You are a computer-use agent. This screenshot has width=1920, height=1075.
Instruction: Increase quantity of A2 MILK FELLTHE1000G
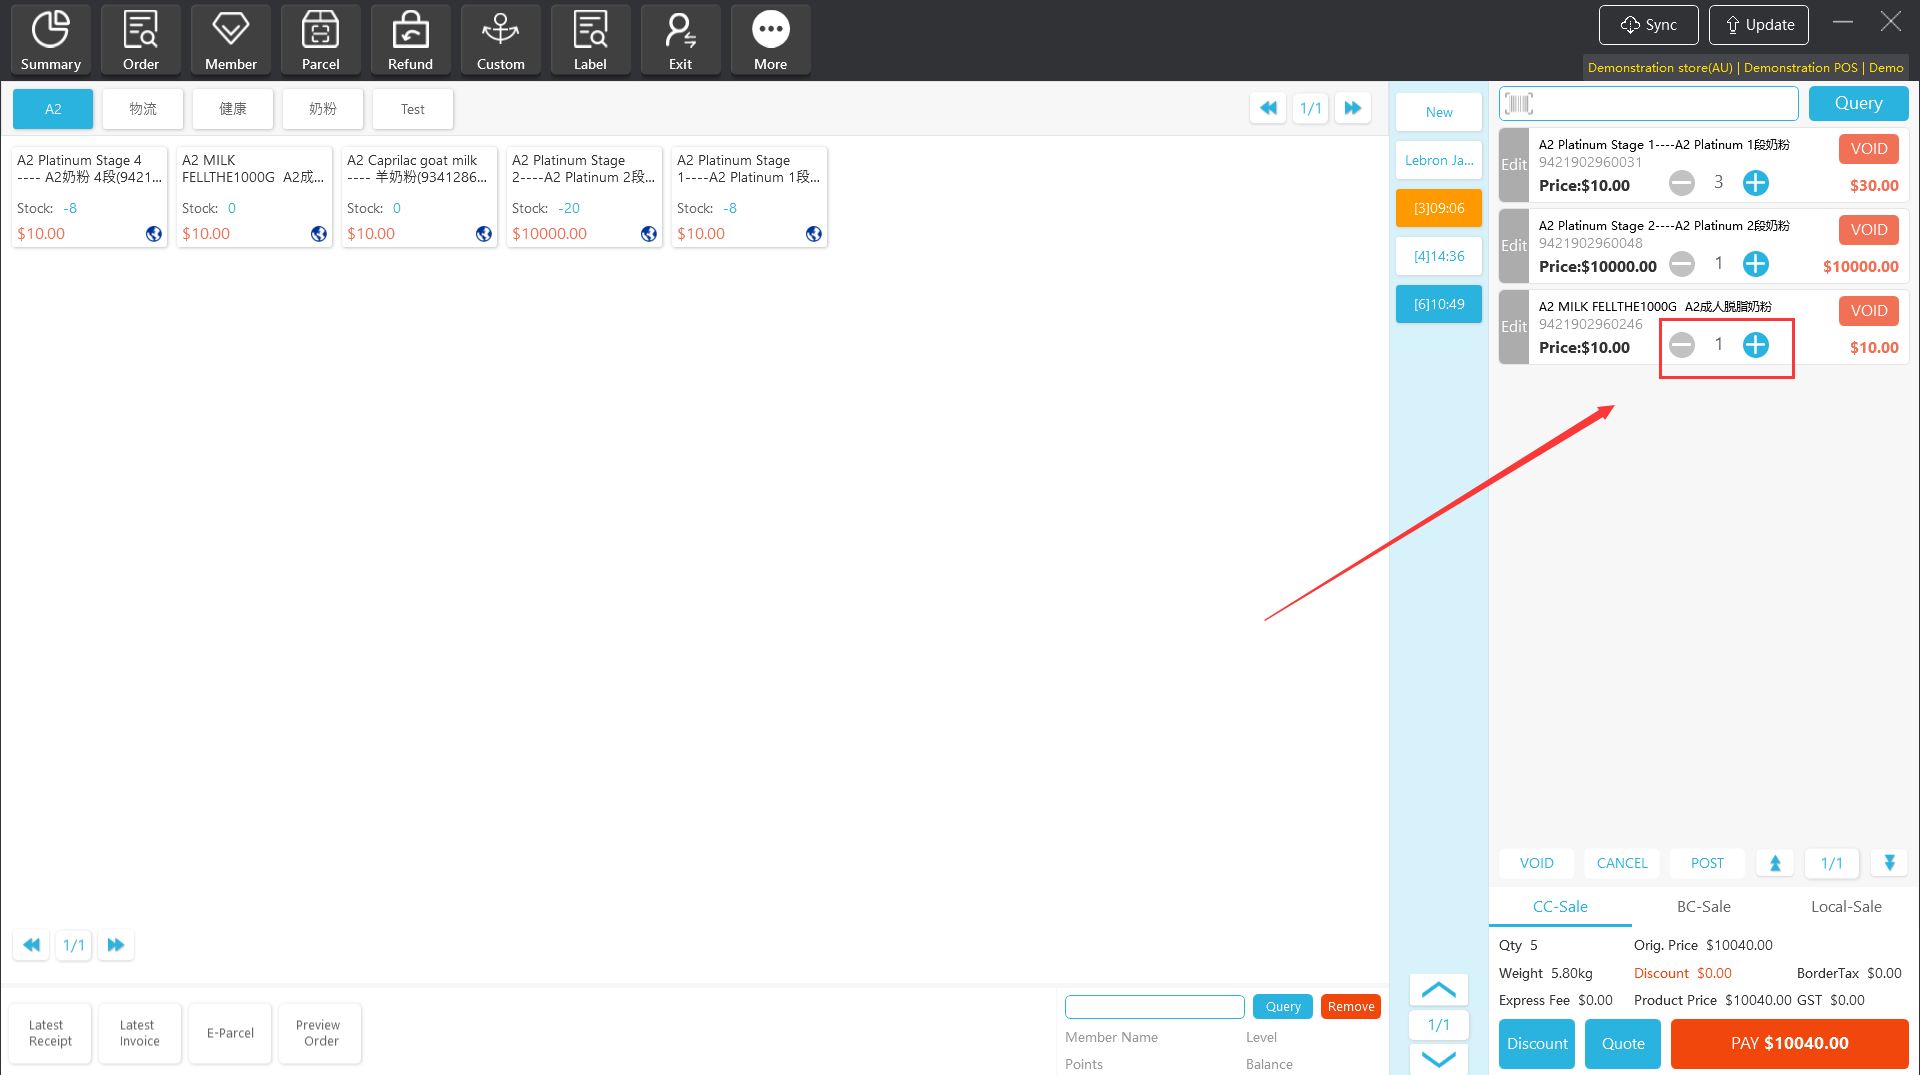pyautogui.click(x=1755, y=345)
